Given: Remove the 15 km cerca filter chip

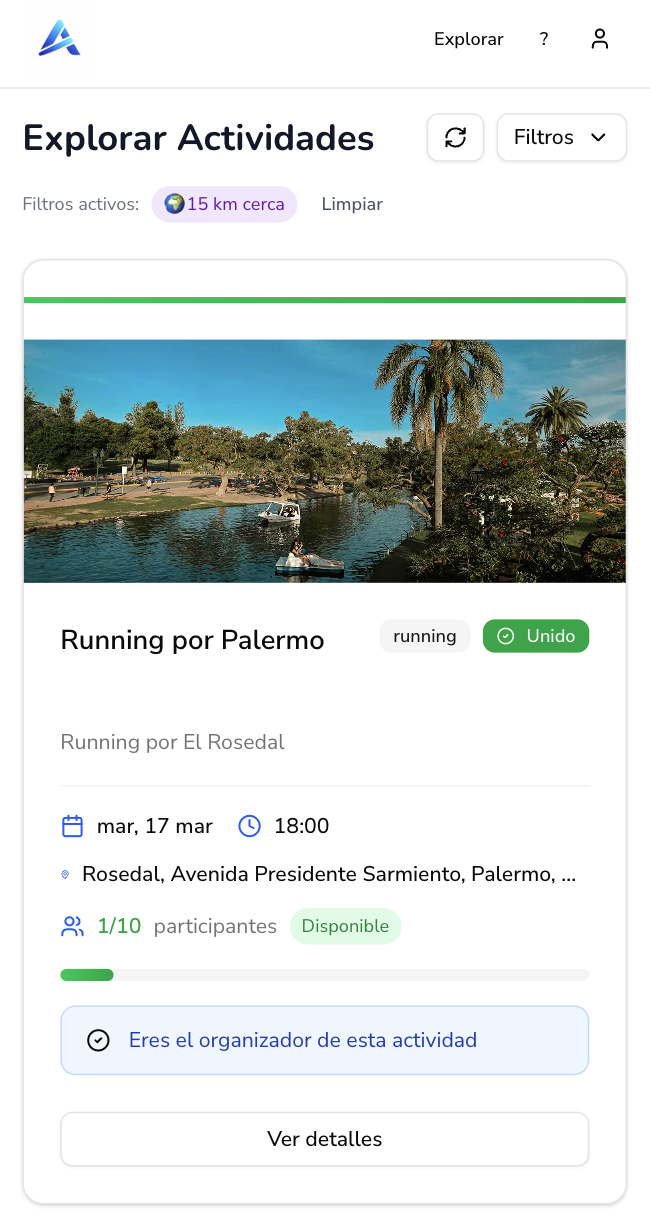Looking at the screenshot, I should click(x=224, y=204).
